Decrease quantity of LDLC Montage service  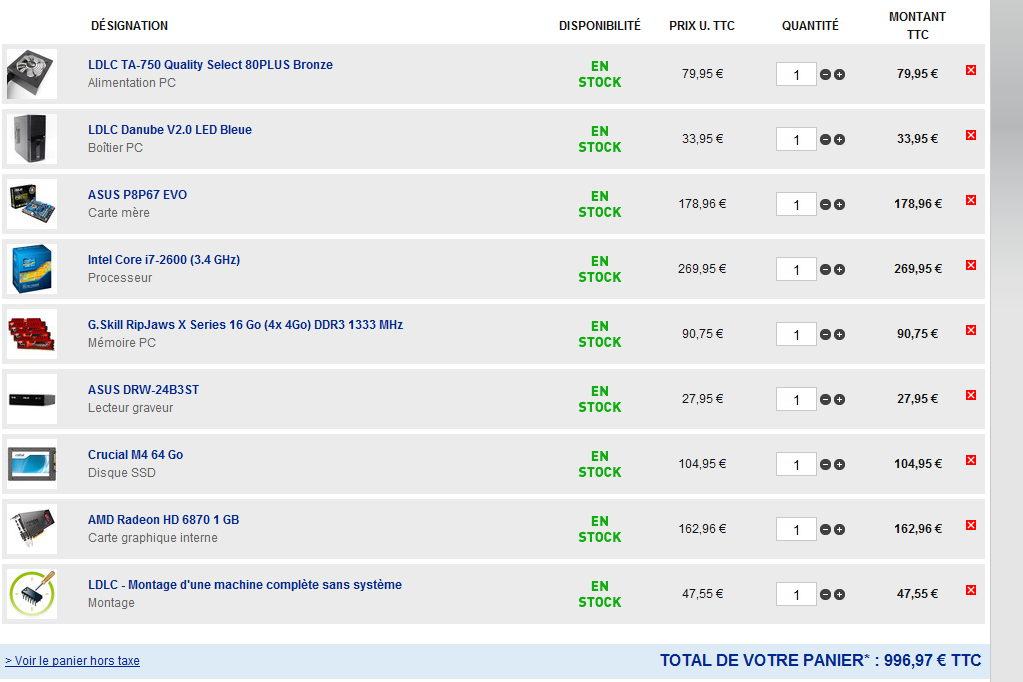(x=825, y=595)
